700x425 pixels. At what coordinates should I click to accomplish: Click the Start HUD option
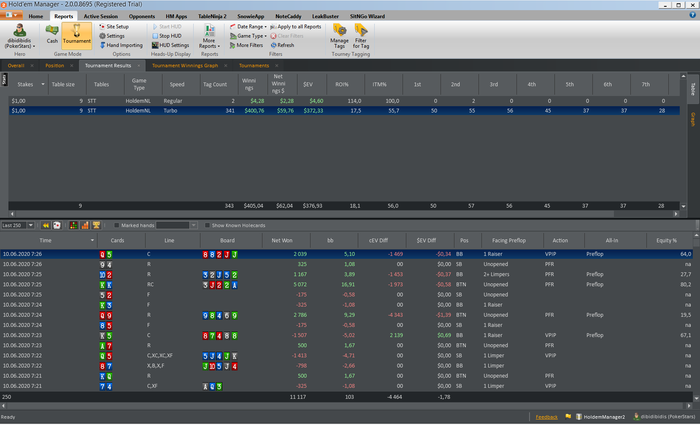coord(167,26)
